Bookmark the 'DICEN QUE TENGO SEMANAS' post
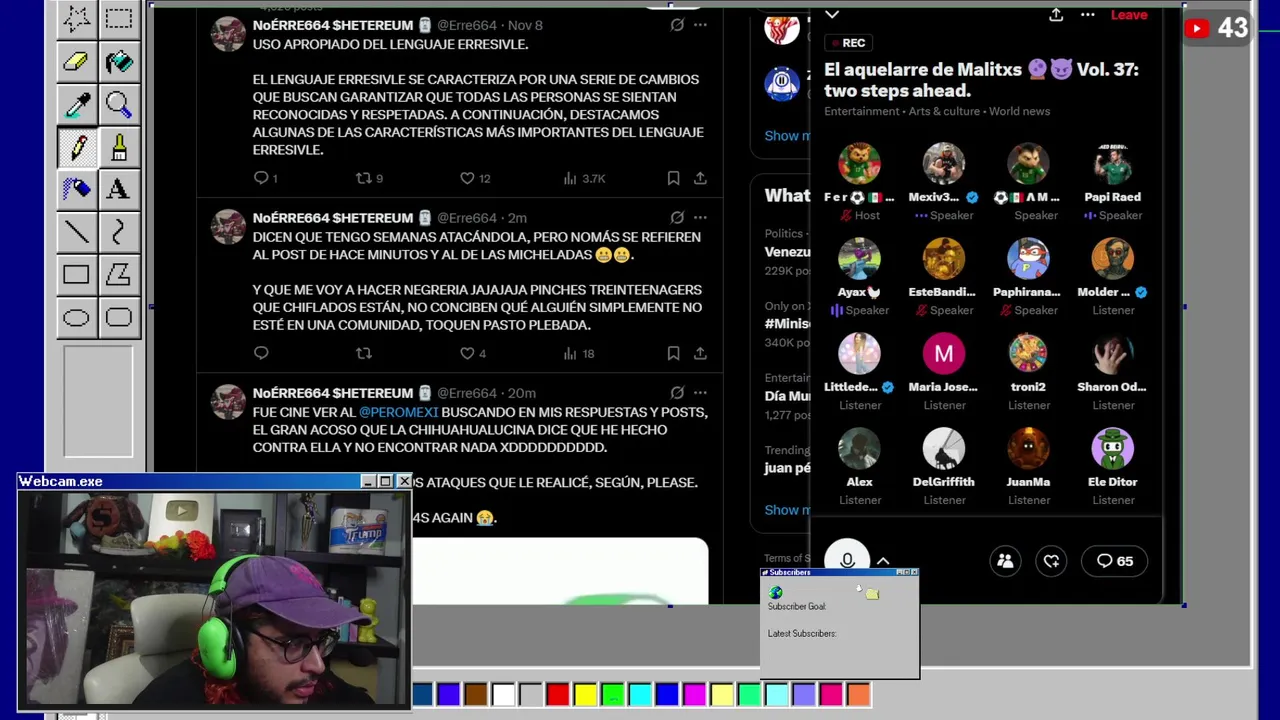Viewport: 1280px width, 720px height. [673, 353]
